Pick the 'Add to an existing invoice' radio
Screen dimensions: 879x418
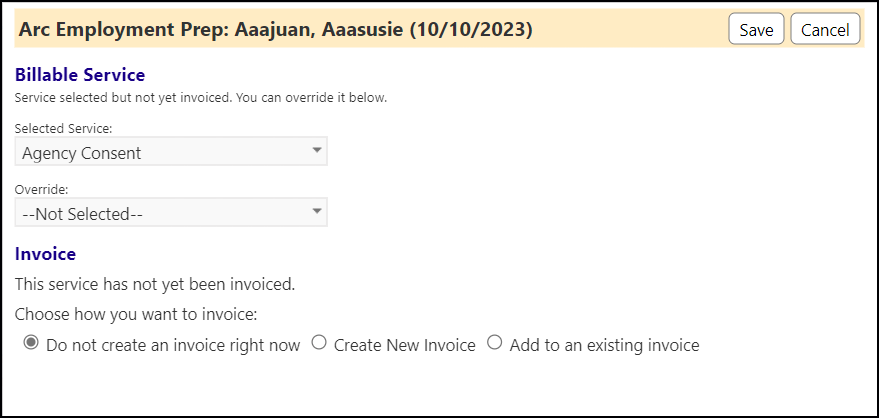[x=494, y=343]
